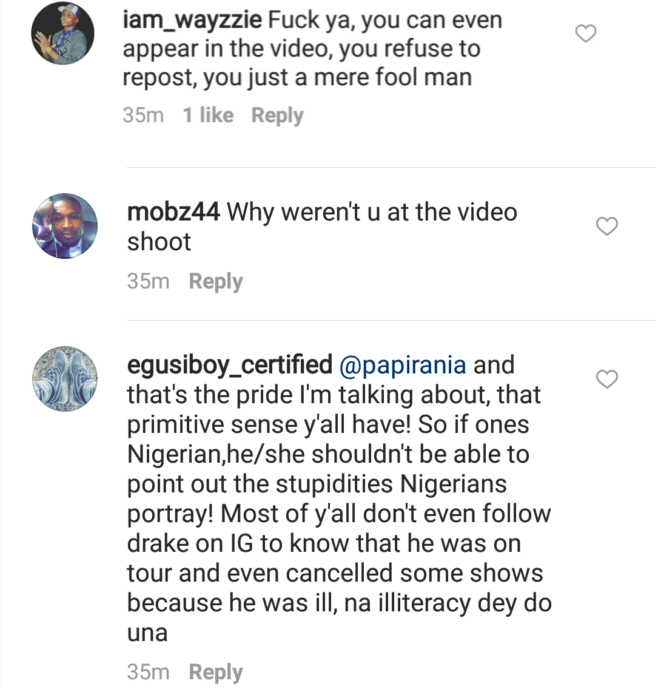Go to the iam_wayzzie username
Image resolution: width=656 pixels, height=688 pixels.
(192, 21)
